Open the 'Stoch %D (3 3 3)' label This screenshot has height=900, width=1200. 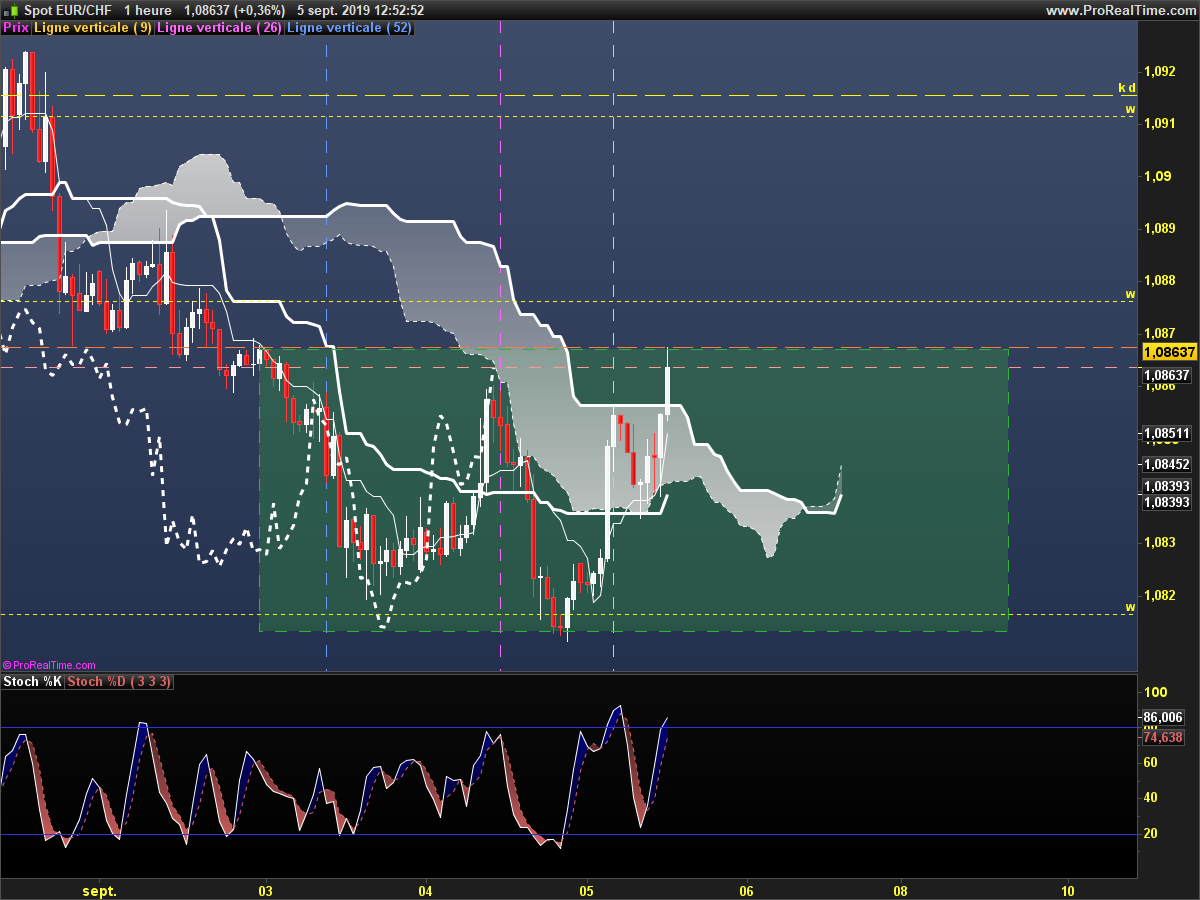(120, 682)
